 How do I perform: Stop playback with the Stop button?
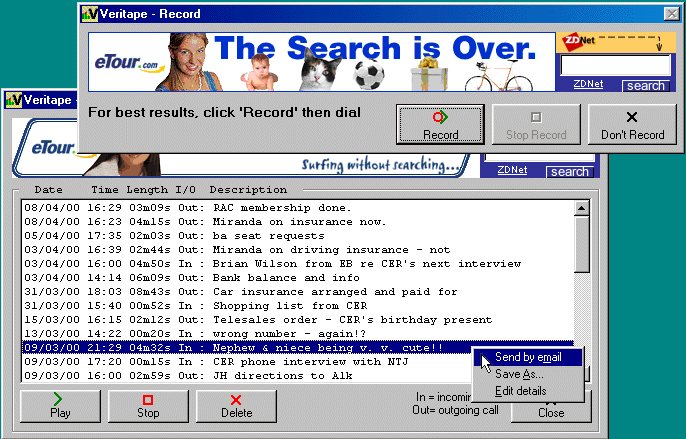pos(148,406)
